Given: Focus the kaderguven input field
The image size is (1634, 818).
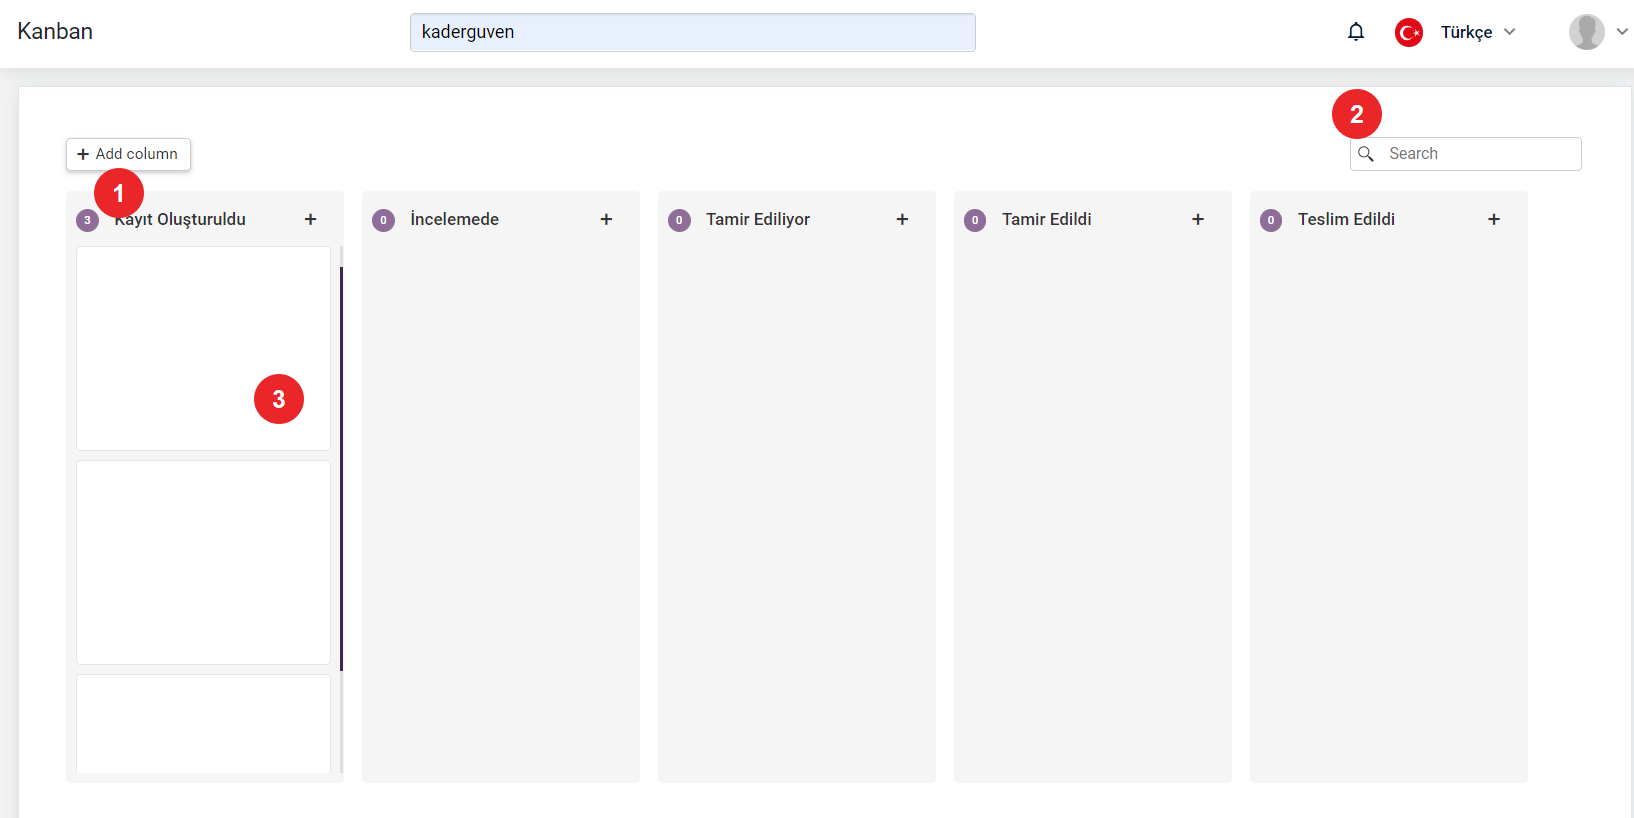Looking at the screenshot, I should pyautogui.click(x=692, y=32).
